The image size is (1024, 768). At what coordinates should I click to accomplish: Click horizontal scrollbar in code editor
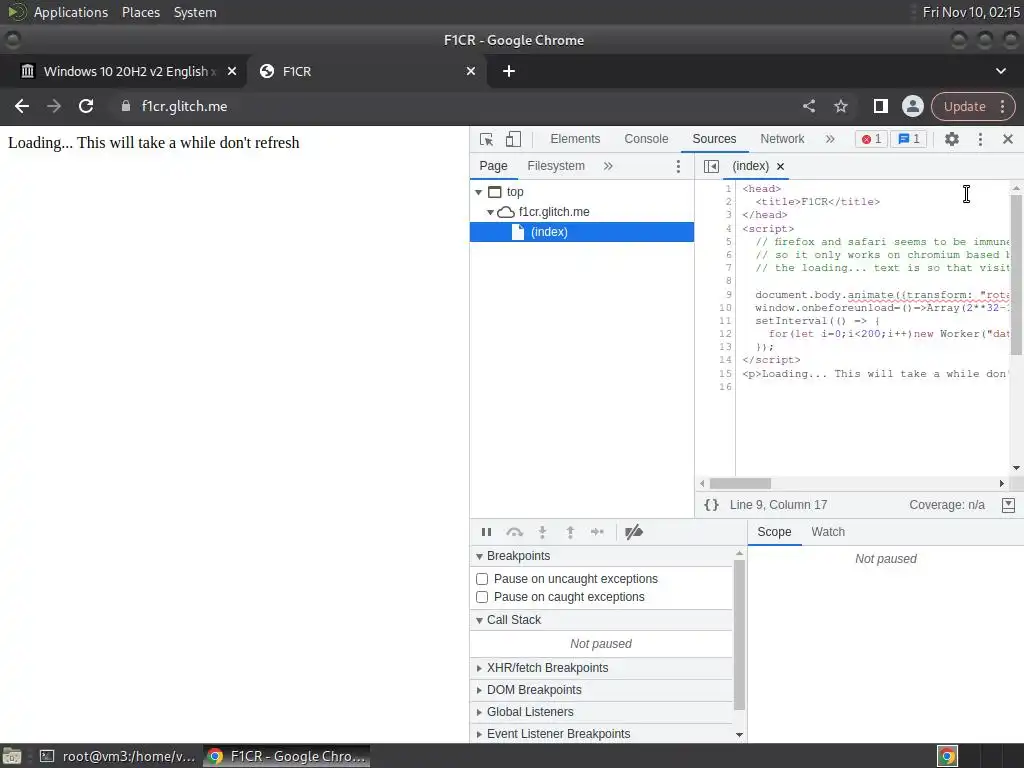740,484
